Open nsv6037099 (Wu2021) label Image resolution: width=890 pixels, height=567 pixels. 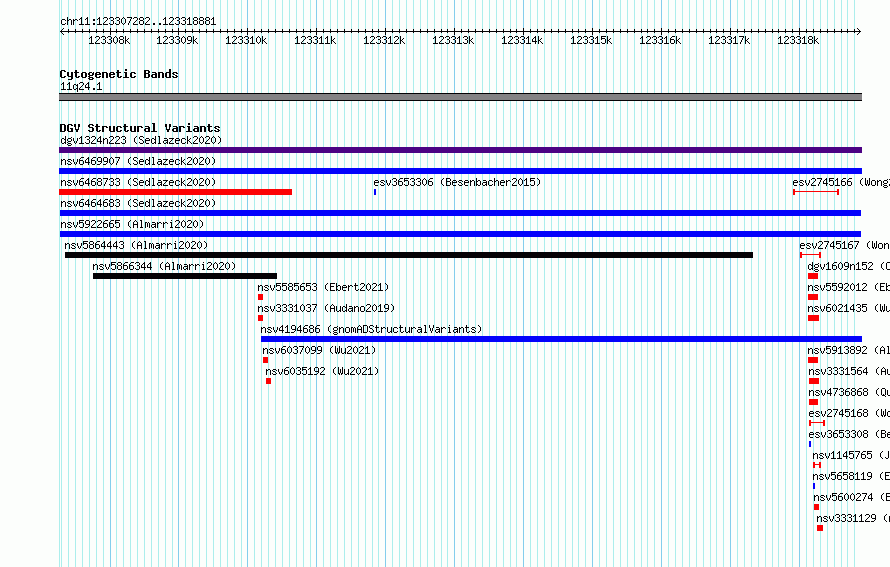click(319, 350)
